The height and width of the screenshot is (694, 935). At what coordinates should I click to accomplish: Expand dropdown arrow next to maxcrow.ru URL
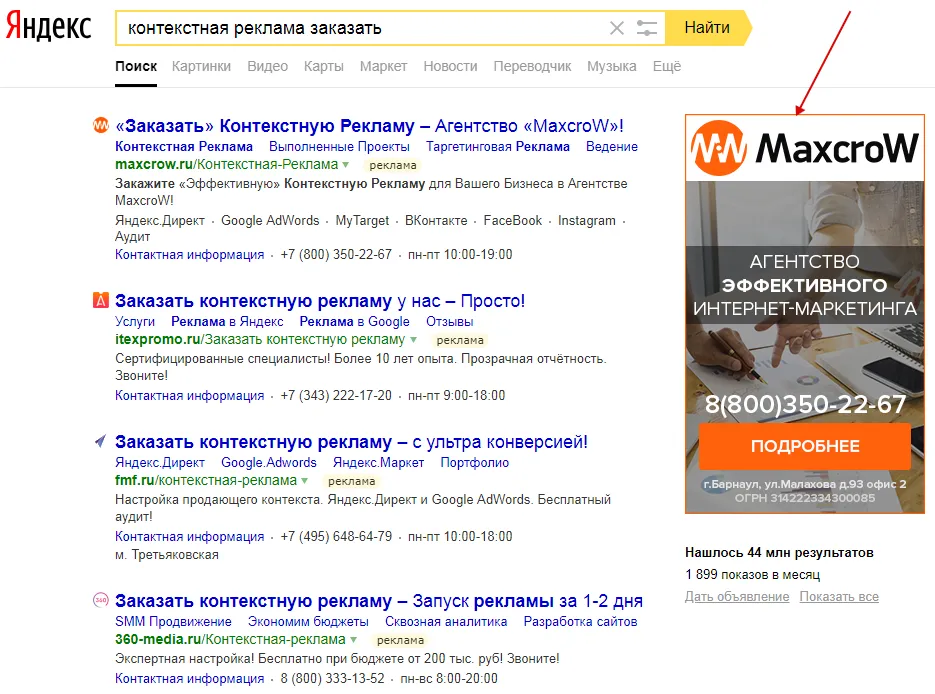(345, 164)
